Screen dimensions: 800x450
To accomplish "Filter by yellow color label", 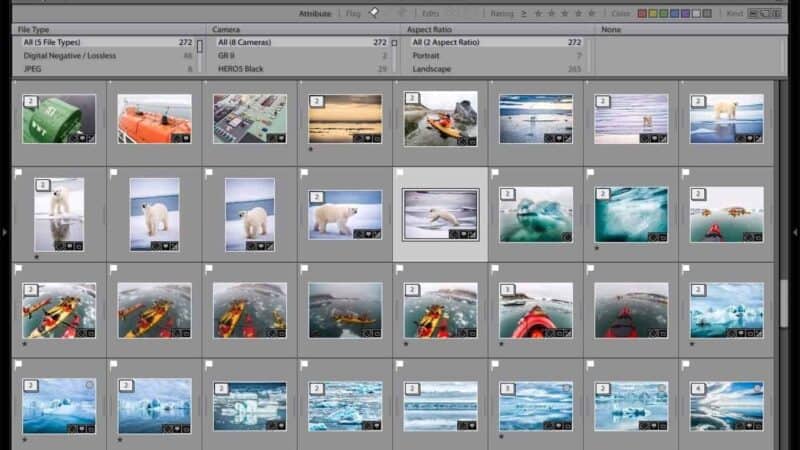I will tap(653, 13).
